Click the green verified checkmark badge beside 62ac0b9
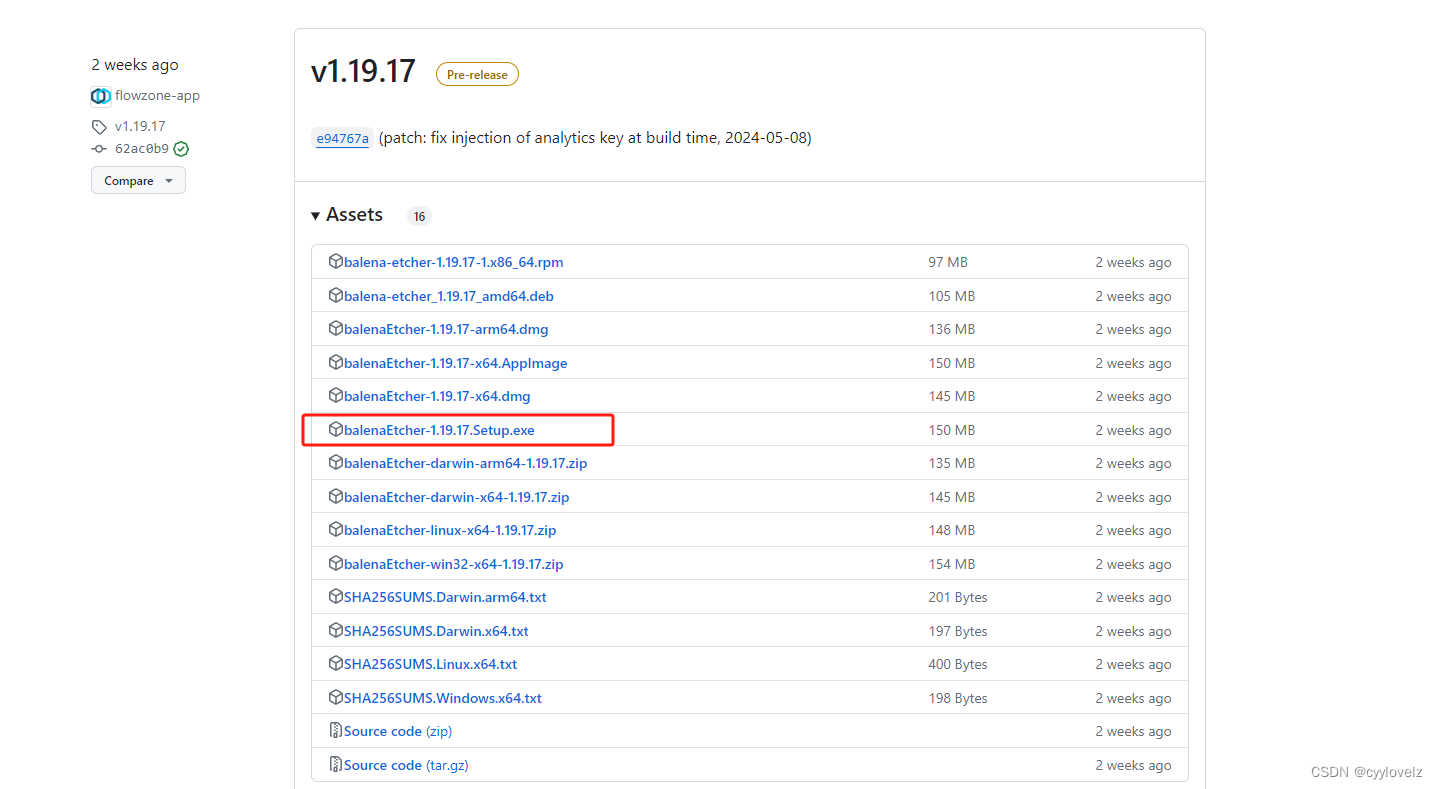This screenshot has height=789, width=1438. (181, 148)
